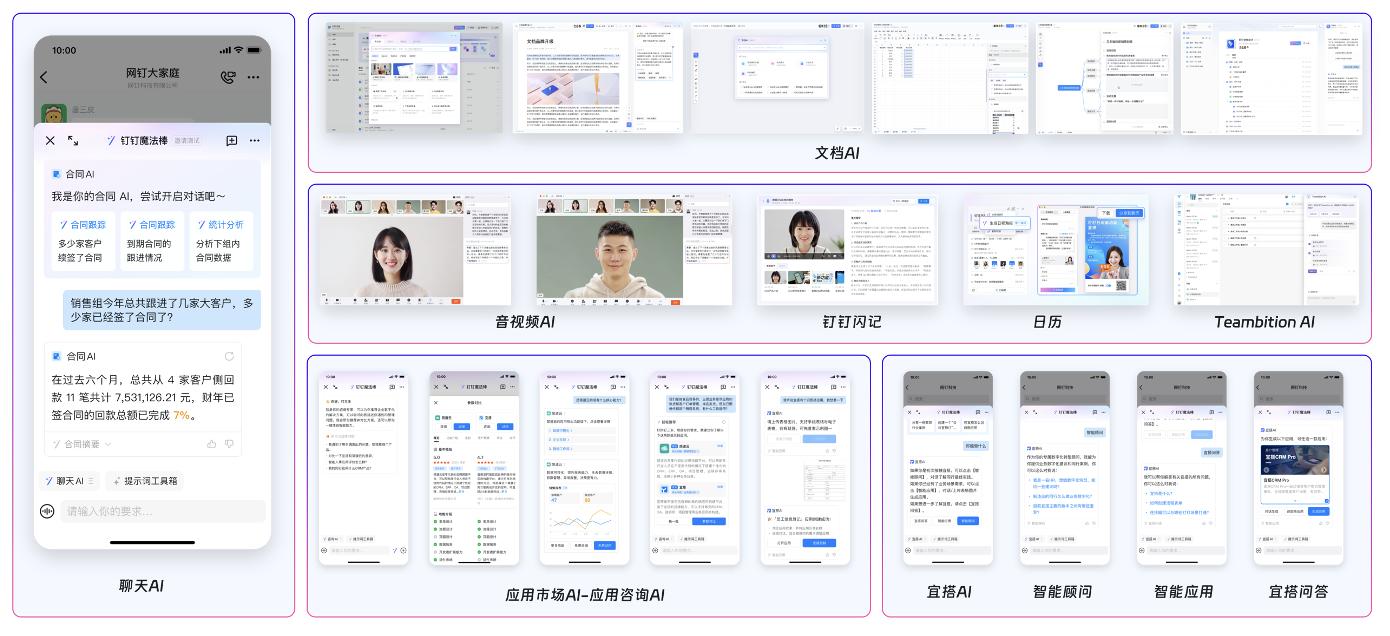The height and width of the screenshot is (636, 1390).
Task: Open the video call icon in 网钉大家庭 header
Action: pos(226,75)
